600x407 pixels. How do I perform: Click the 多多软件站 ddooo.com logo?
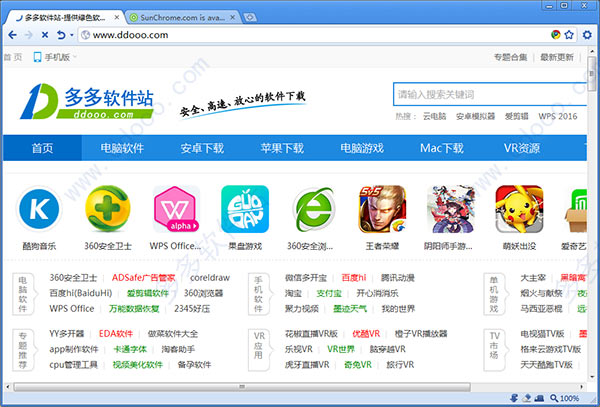tap(87, 101)
